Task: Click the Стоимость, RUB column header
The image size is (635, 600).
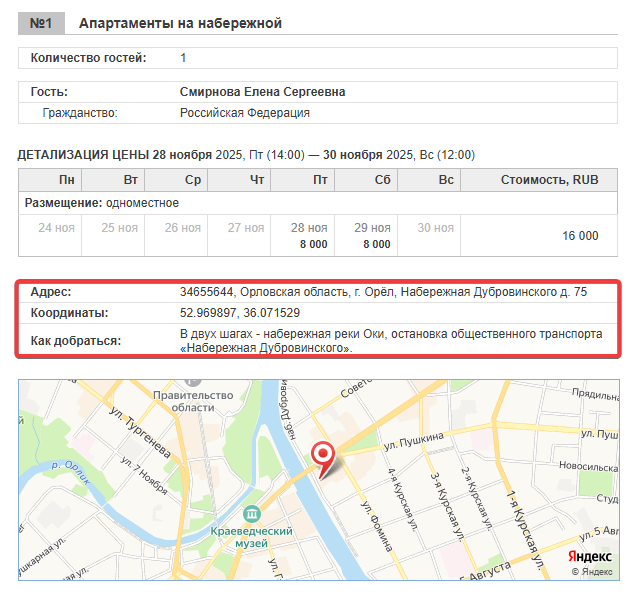Action: point(539,180)
